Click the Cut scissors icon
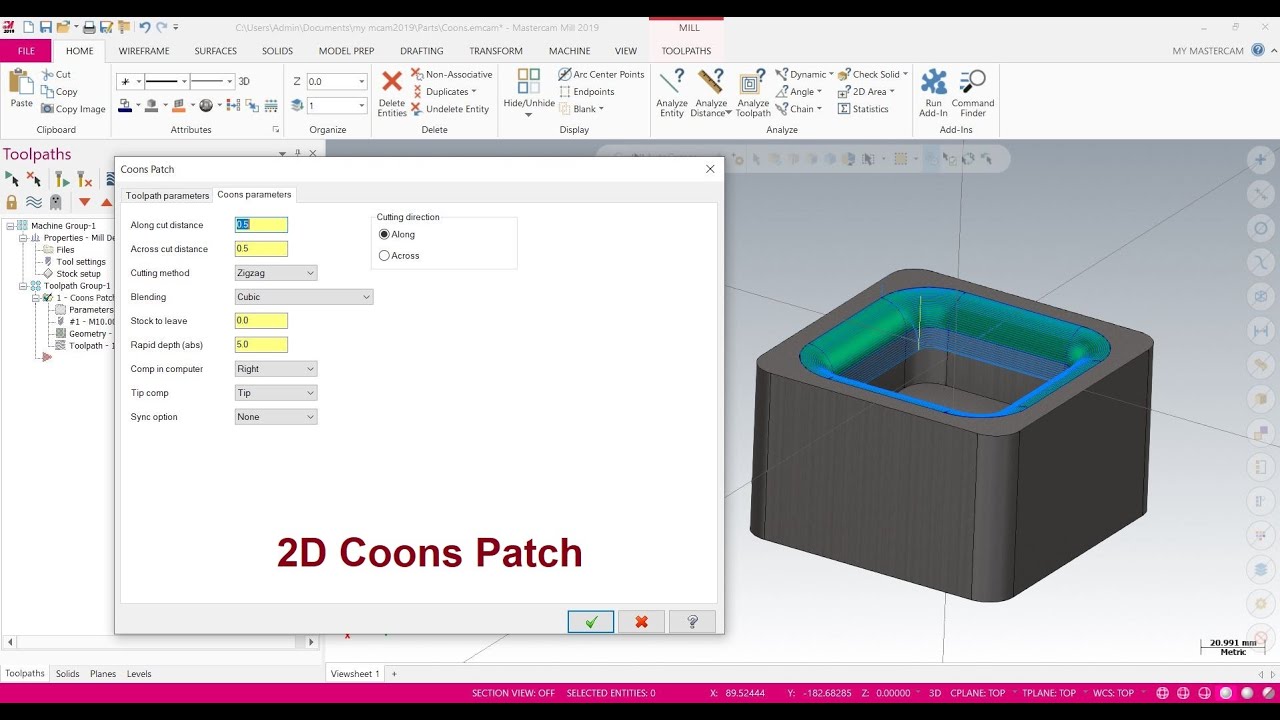 click(x=47, y=75)
